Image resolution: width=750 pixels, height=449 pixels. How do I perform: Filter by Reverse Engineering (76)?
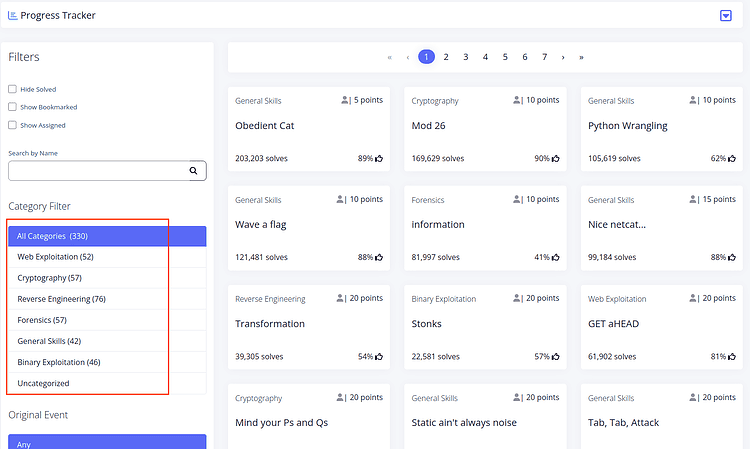pos(107,299)
